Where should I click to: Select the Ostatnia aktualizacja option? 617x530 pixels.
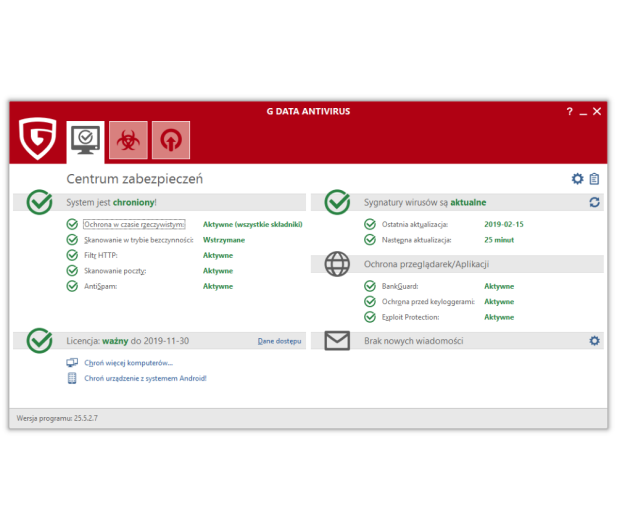pyautogui.click(x=415, y=224)
